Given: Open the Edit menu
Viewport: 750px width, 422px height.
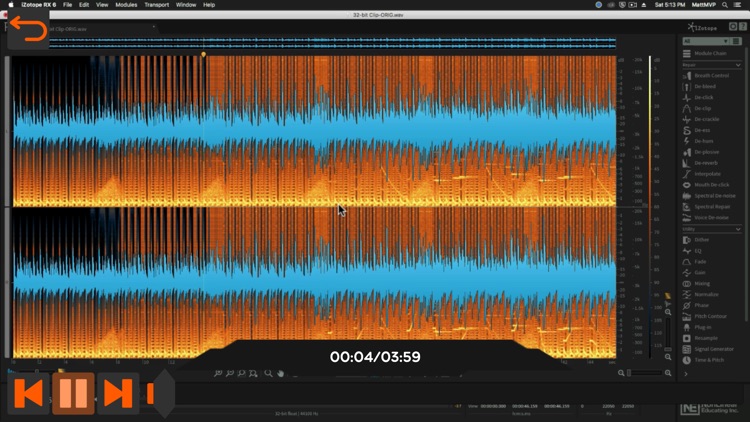Looking at the screenshot, I should 84,5.
